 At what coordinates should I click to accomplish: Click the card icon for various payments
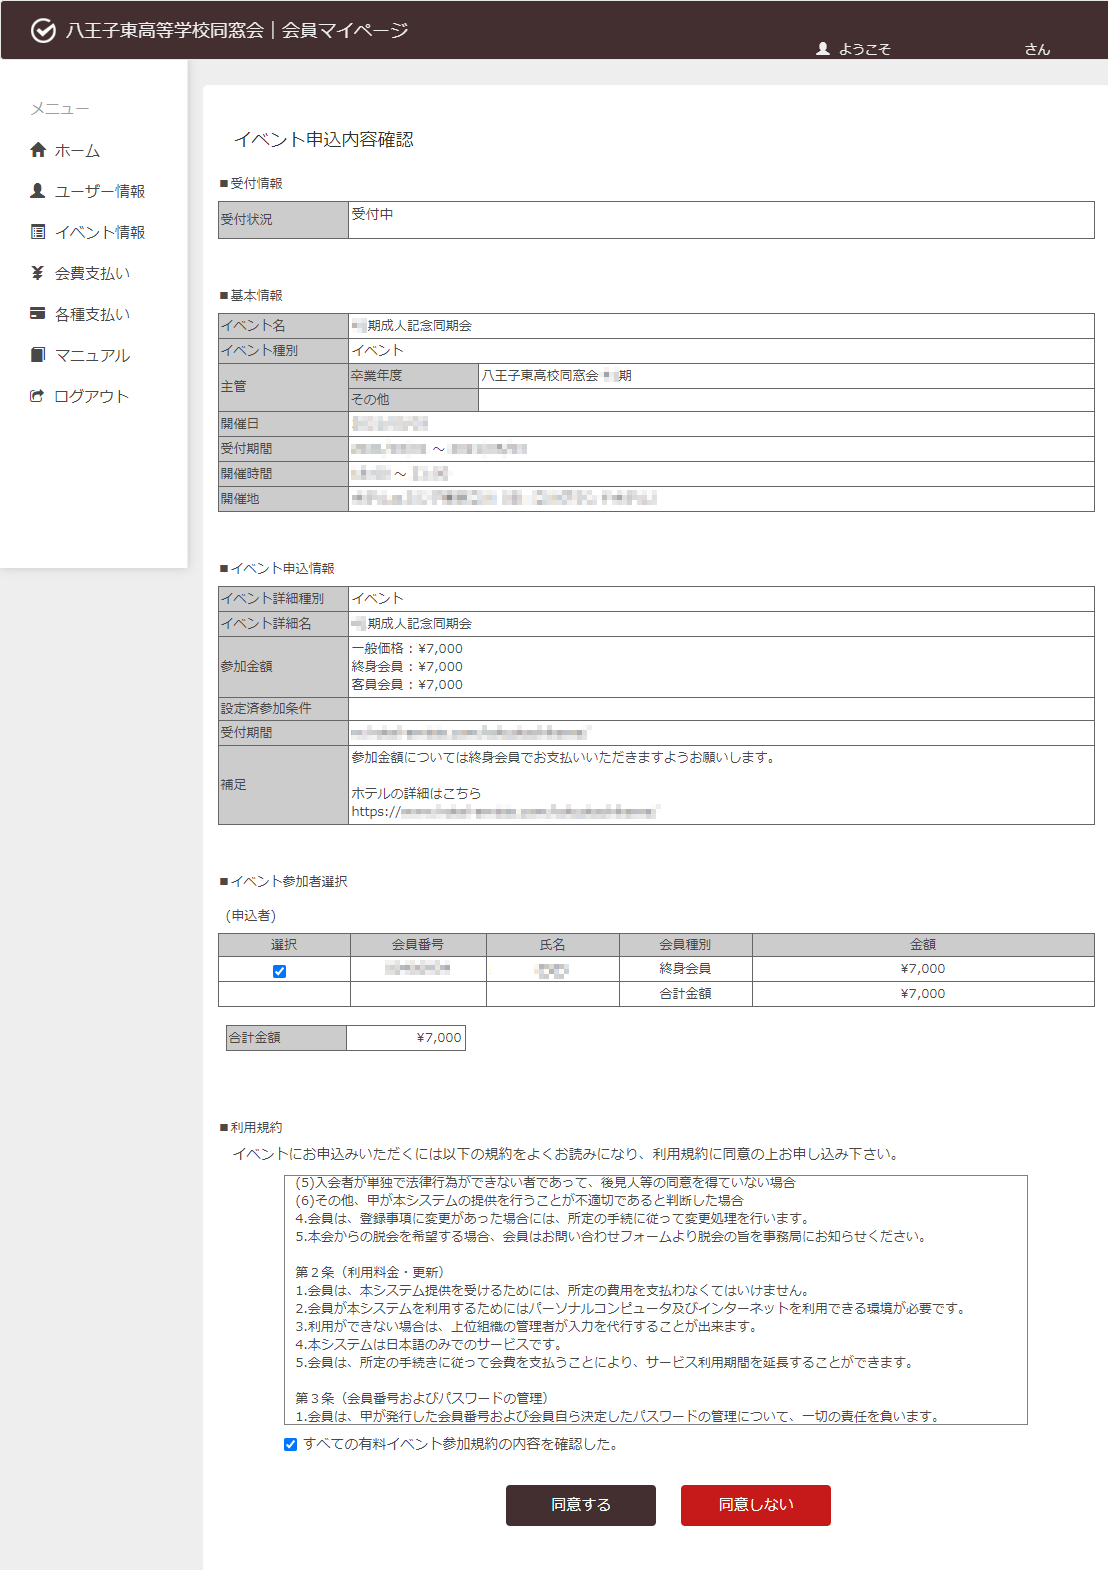click(38, 313)
